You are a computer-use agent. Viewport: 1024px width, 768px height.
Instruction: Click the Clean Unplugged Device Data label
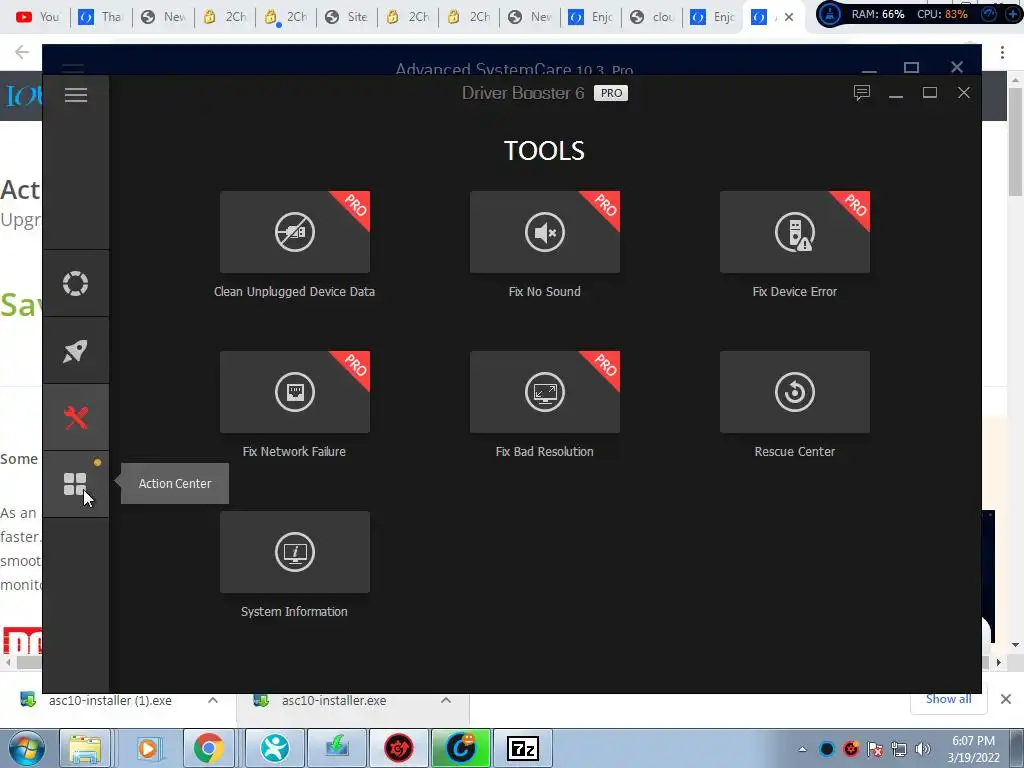pyautogui.click(x=295, y=292)
